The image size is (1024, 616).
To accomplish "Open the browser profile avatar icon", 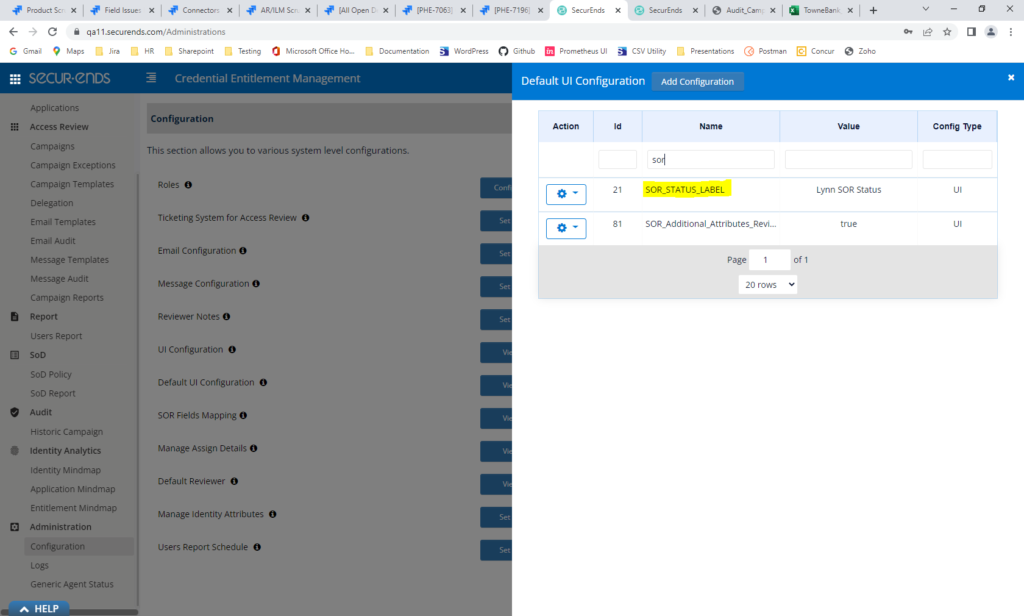I will coord(991,31).
